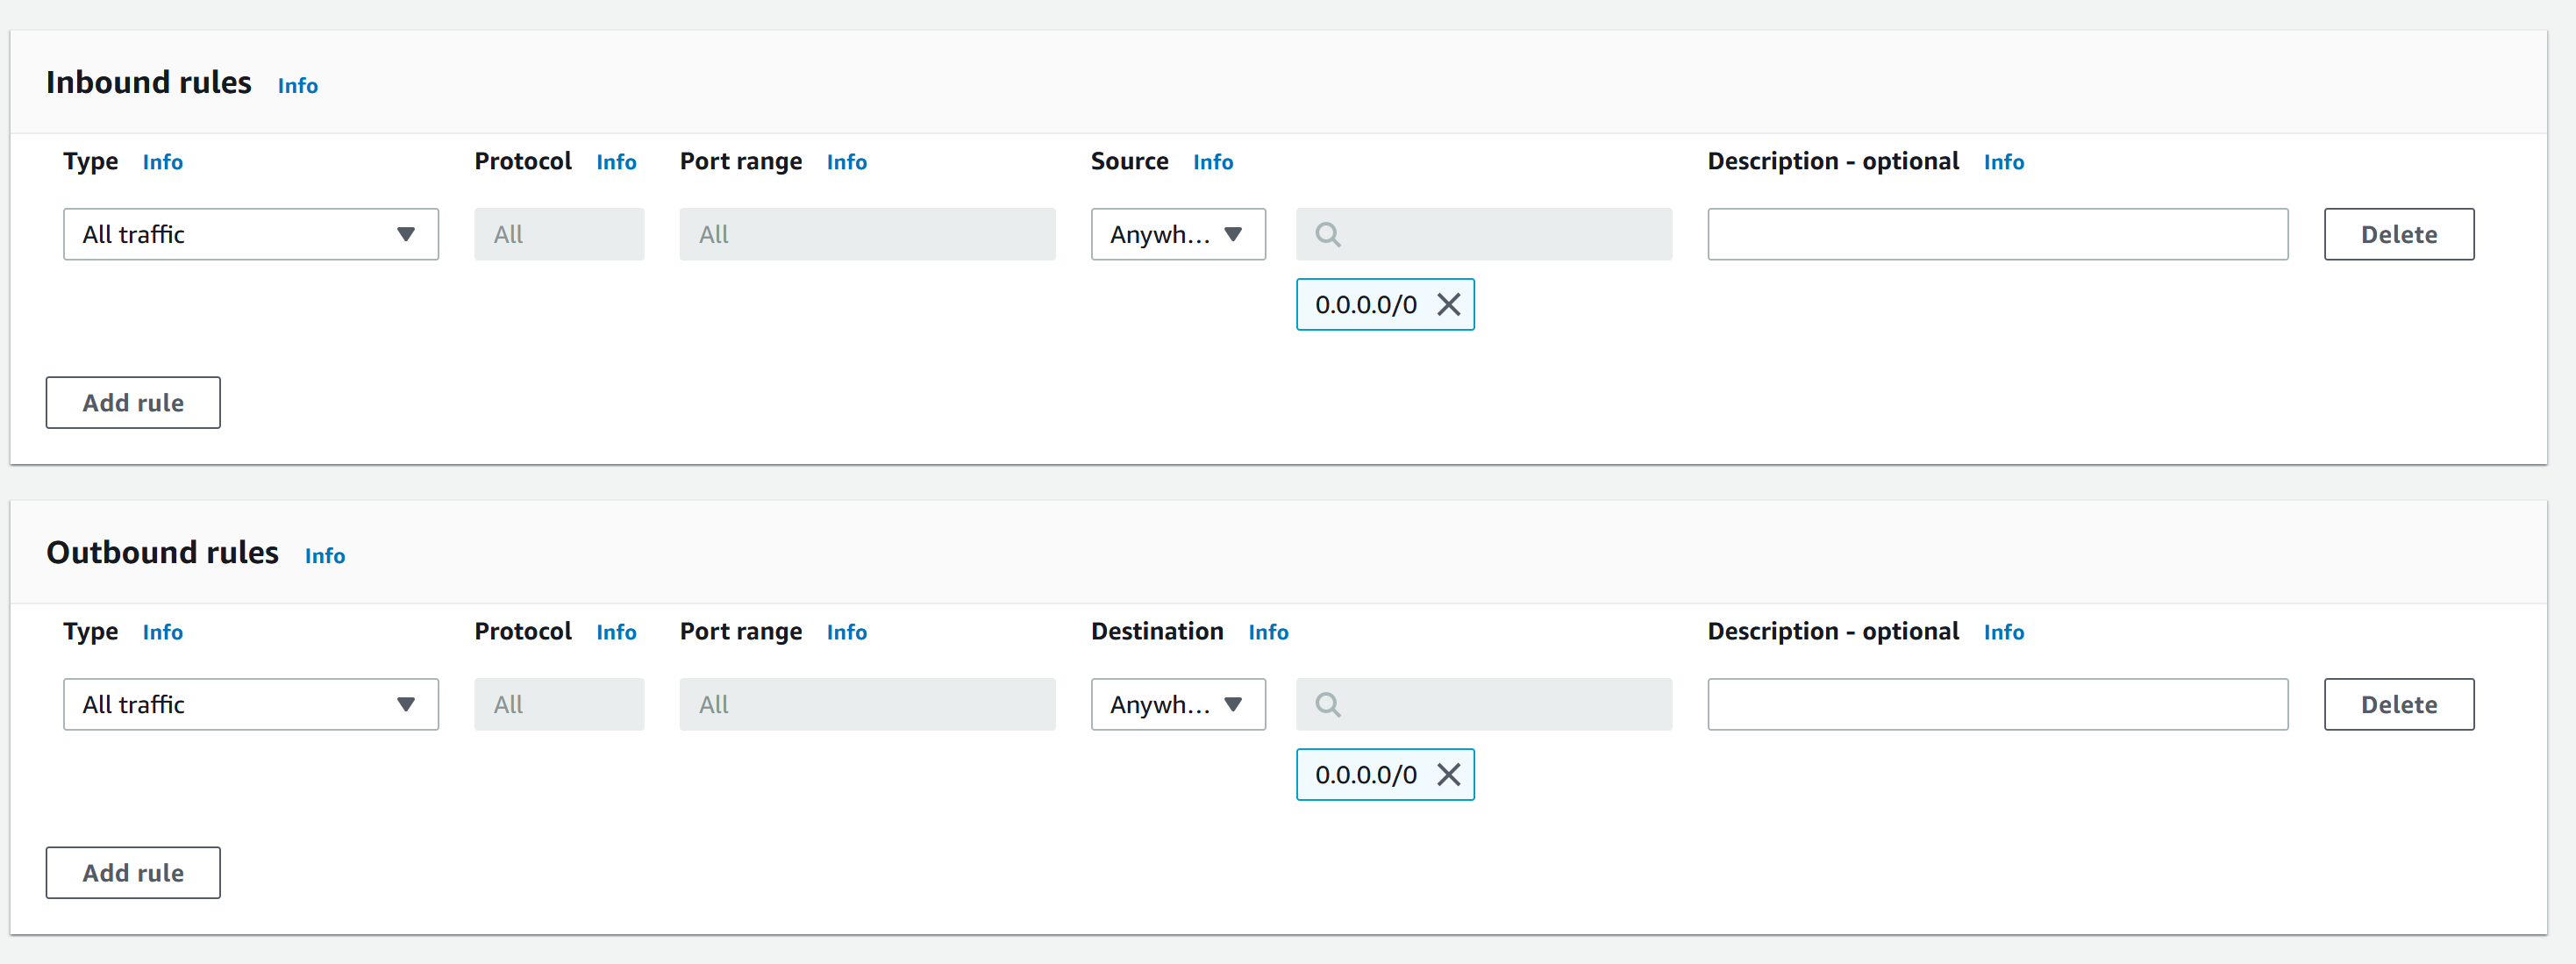The width and height of the screenshot is (2576, 964).
Task: Expand the outbound Destination Anywhere dropdown
Action: tap(1177, 704)
